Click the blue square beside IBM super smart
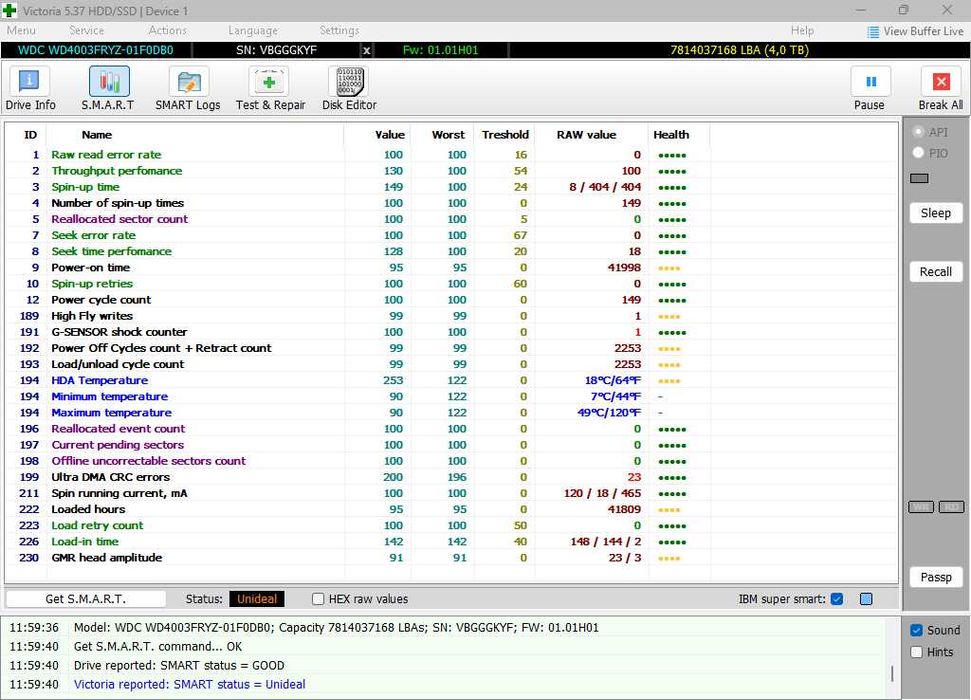 [866, 599]
